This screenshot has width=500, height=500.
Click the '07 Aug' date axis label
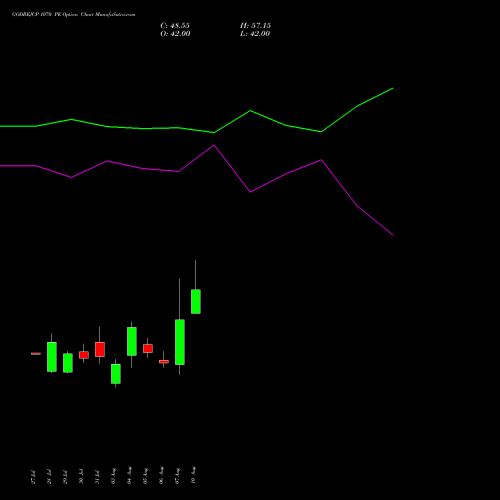pos(177,476)
